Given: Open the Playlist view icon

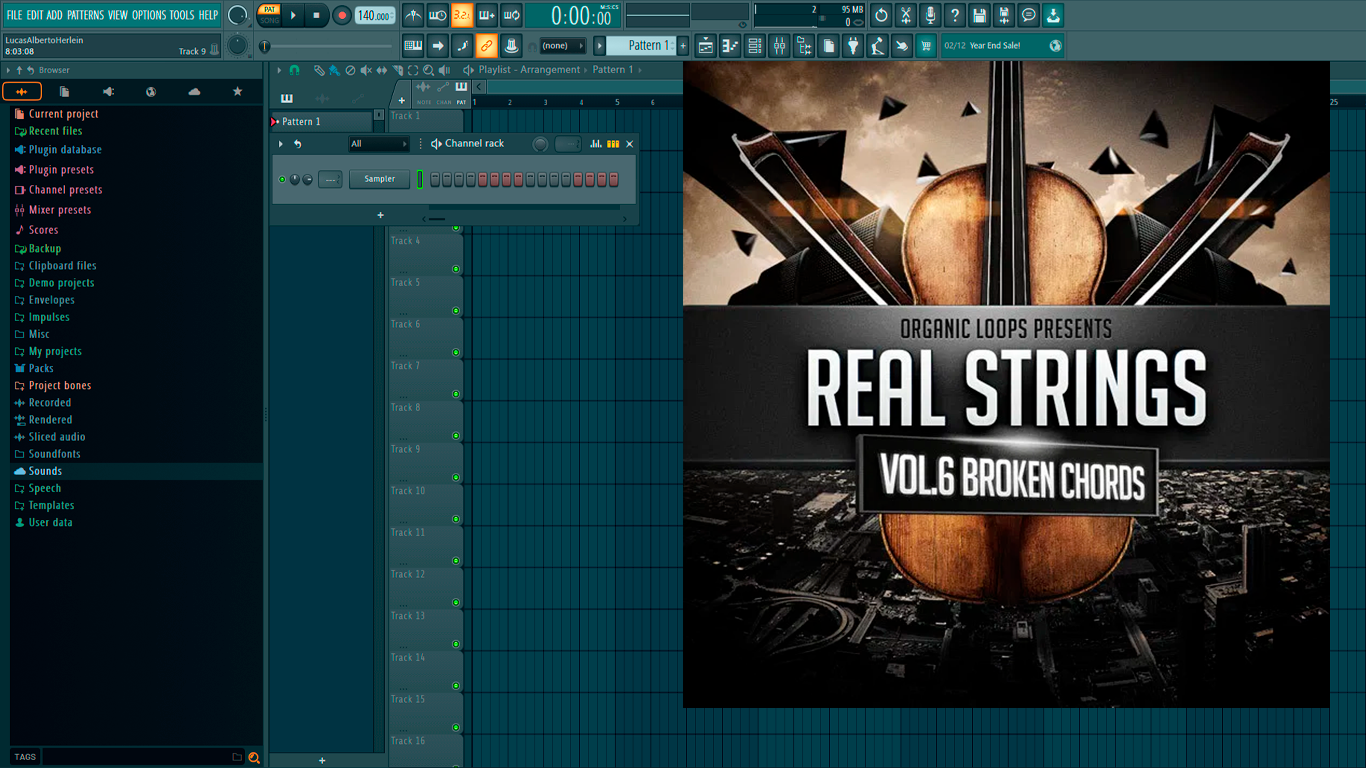Looking at the screenshot, I should tap(706, 45).
